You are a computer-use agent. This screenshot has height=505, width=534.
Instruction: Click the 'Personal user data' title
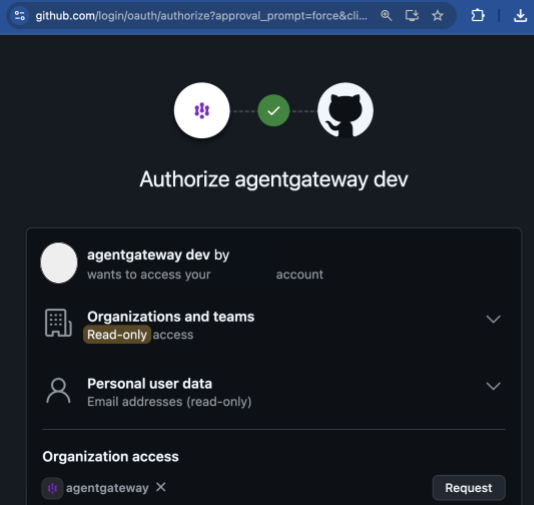[x=150, y=384]
